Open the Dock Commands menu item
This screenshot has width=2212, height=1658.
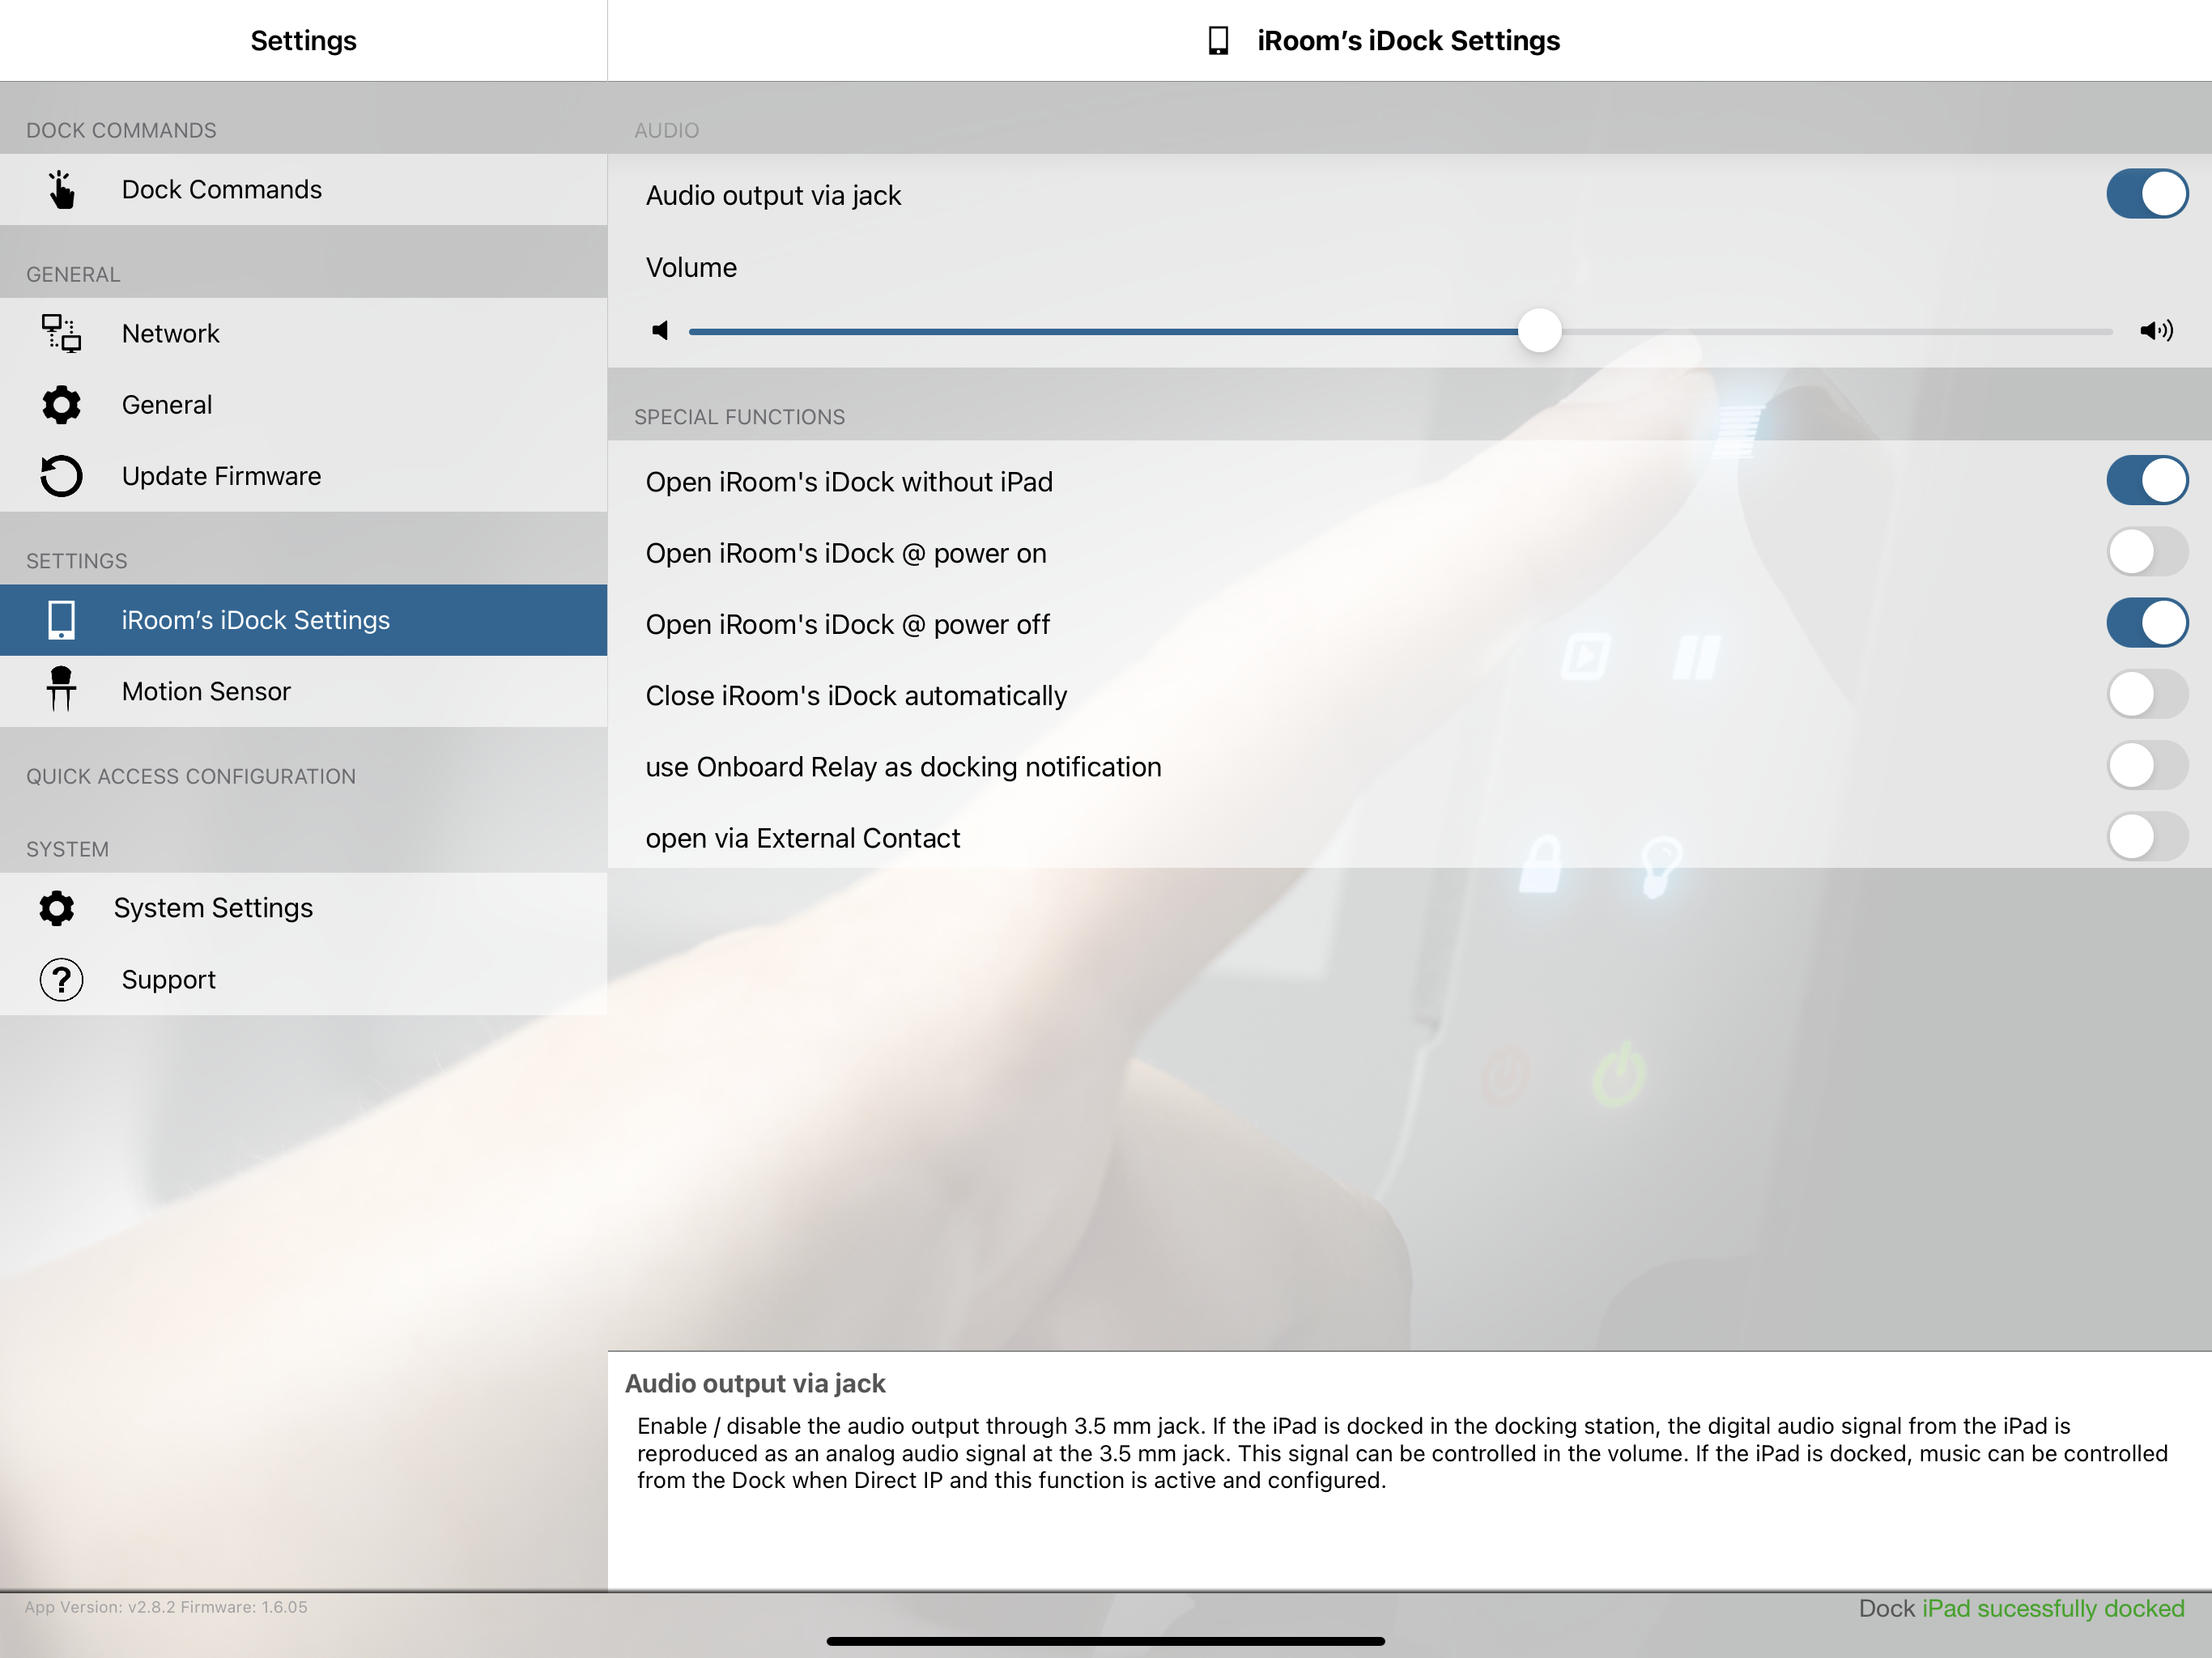[x=303, y=189]
